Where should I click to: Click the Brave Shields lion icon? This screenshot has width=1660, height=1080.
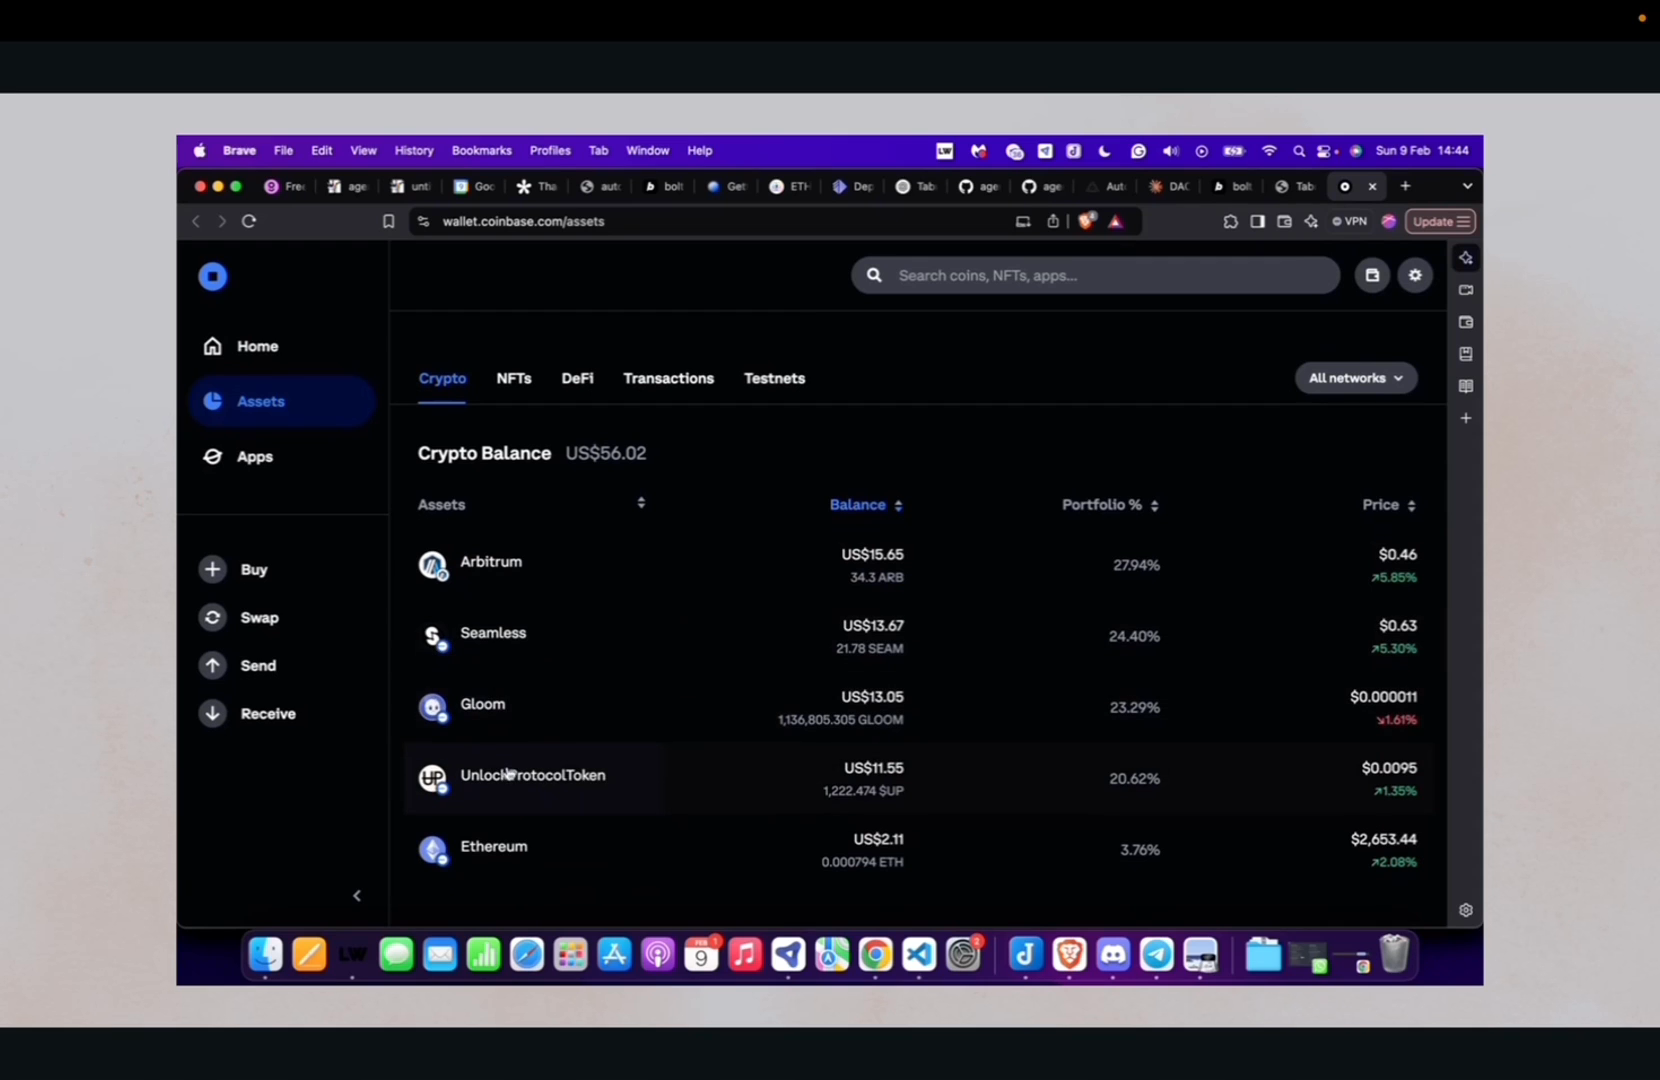1087,221
